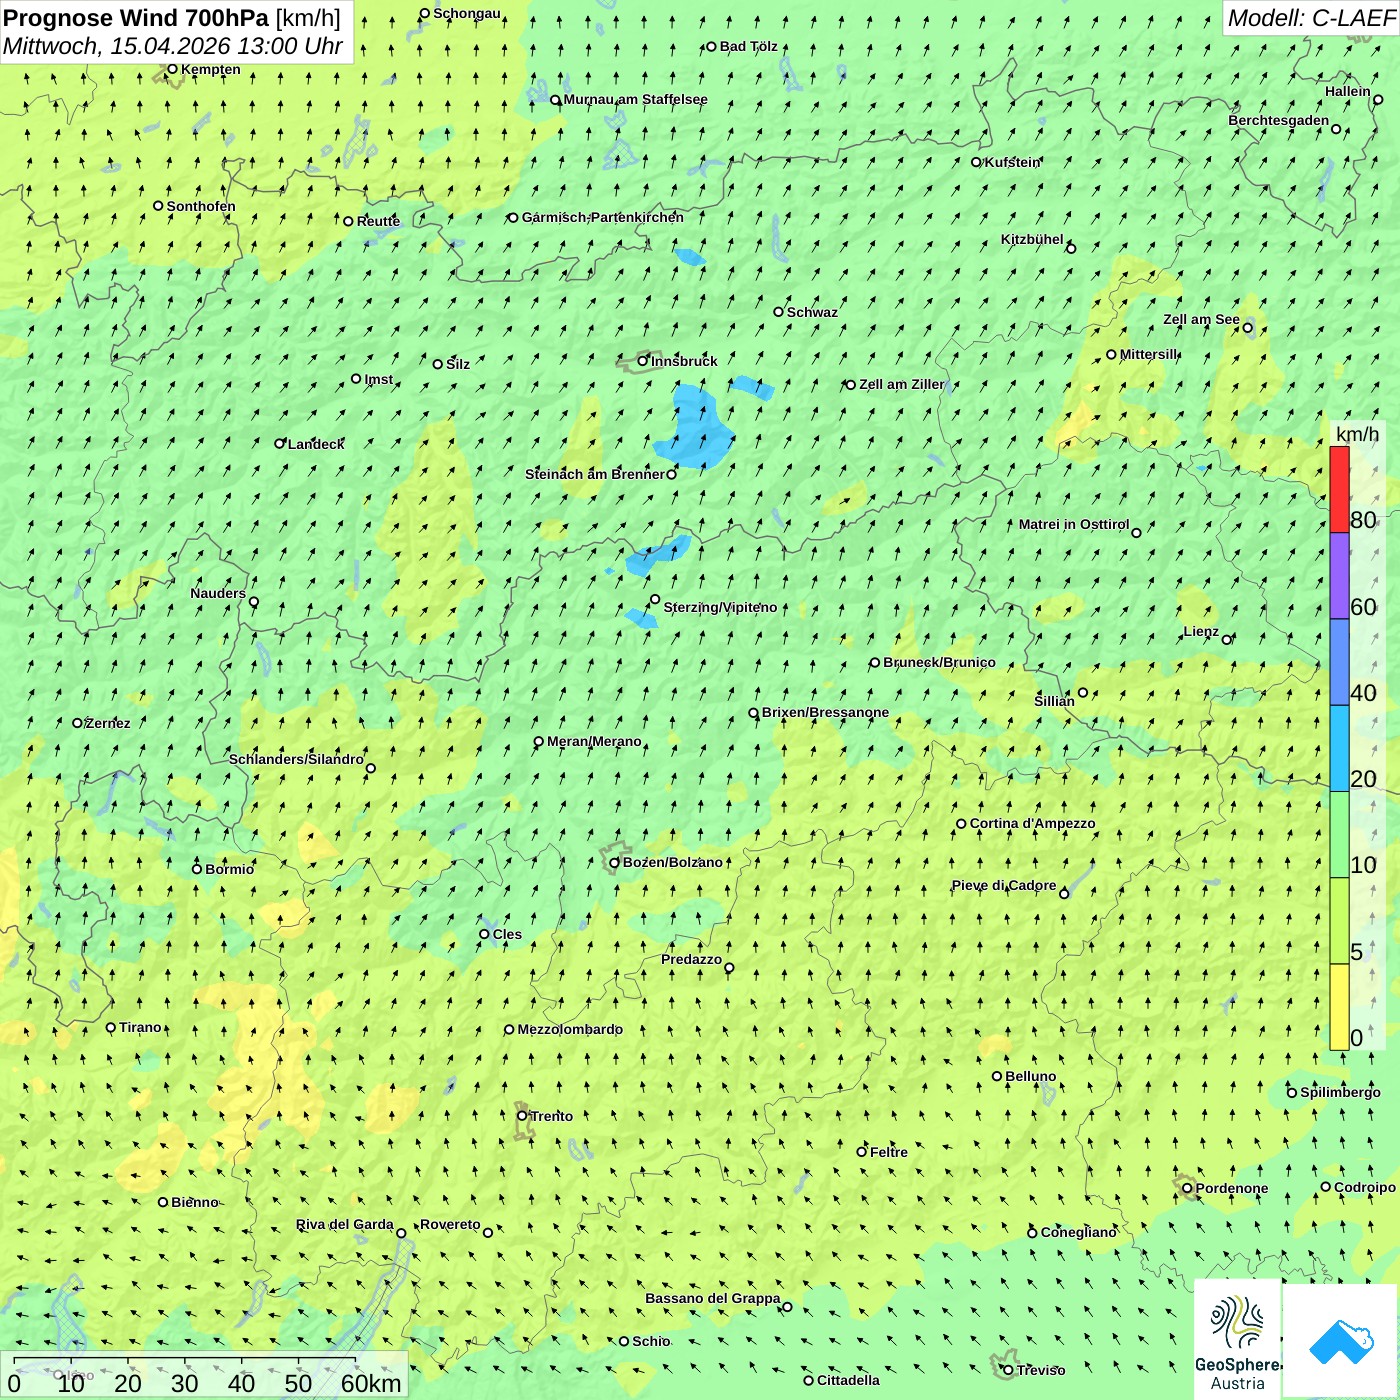1400x1400 pixels.
Task: Click the purple 60 km/h legend color
Action: pyautogui.click(x=1339, y=576)
